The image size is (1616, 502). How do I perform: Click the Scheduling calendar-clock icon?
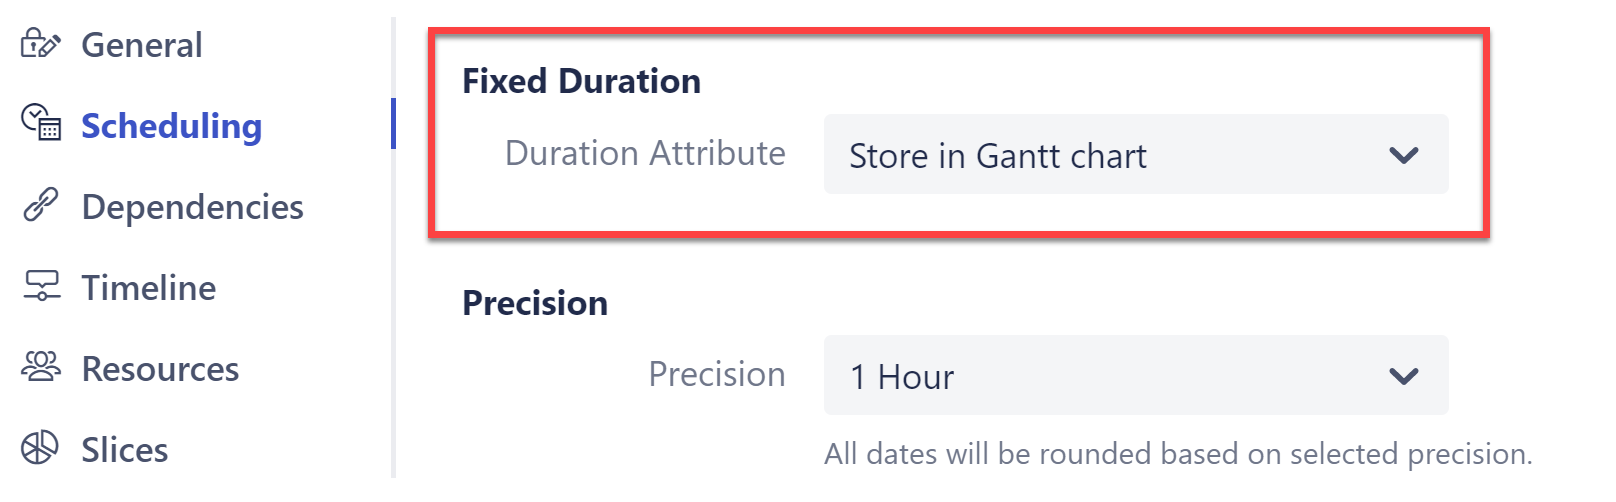coord(41,122)
